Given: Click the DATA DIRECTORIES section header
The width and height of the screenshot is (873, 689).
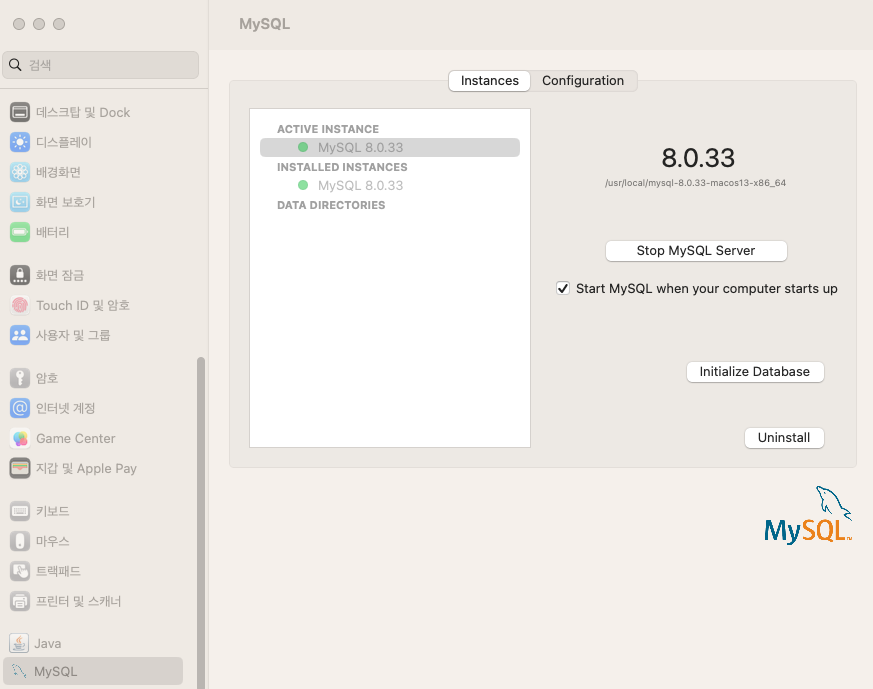Looking at the screenshot, I should [331, 205].
